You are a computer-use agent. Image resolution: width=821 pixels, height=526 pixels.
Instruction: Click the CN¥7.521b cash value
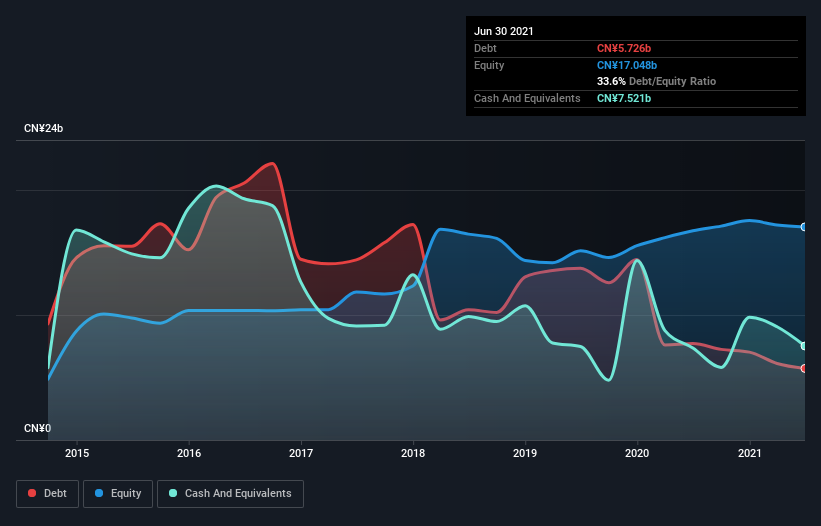624,98
